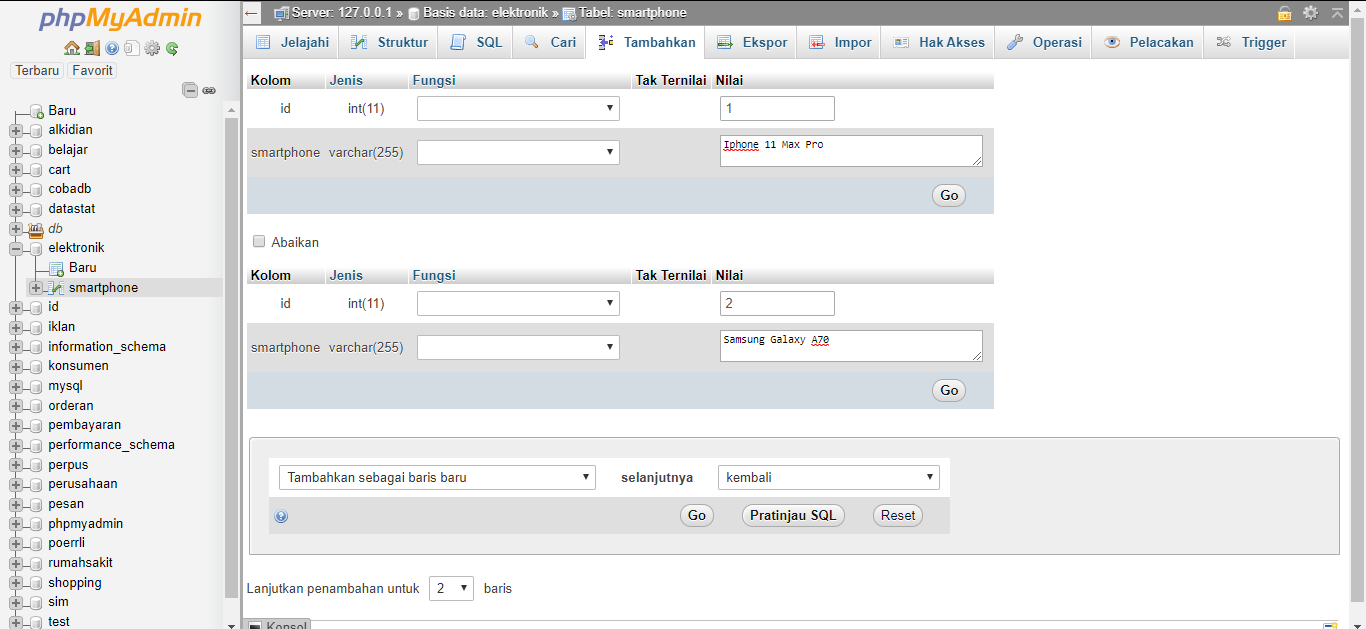Image resolution: width=1366 pixels, height=629 pixels.
Task: Click the Terbaru button
Action: 38,71
